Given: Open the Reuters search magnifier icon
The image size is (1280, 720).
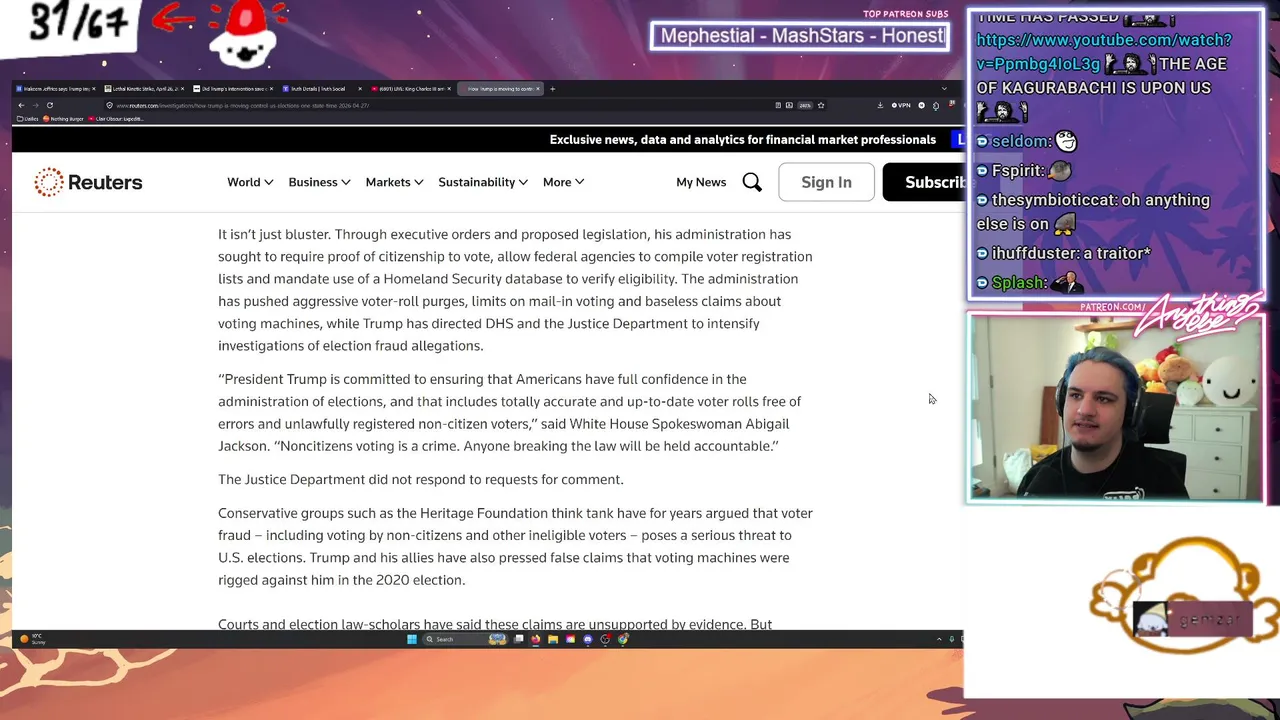Looking at the screenshot, I should coord(752,182).
